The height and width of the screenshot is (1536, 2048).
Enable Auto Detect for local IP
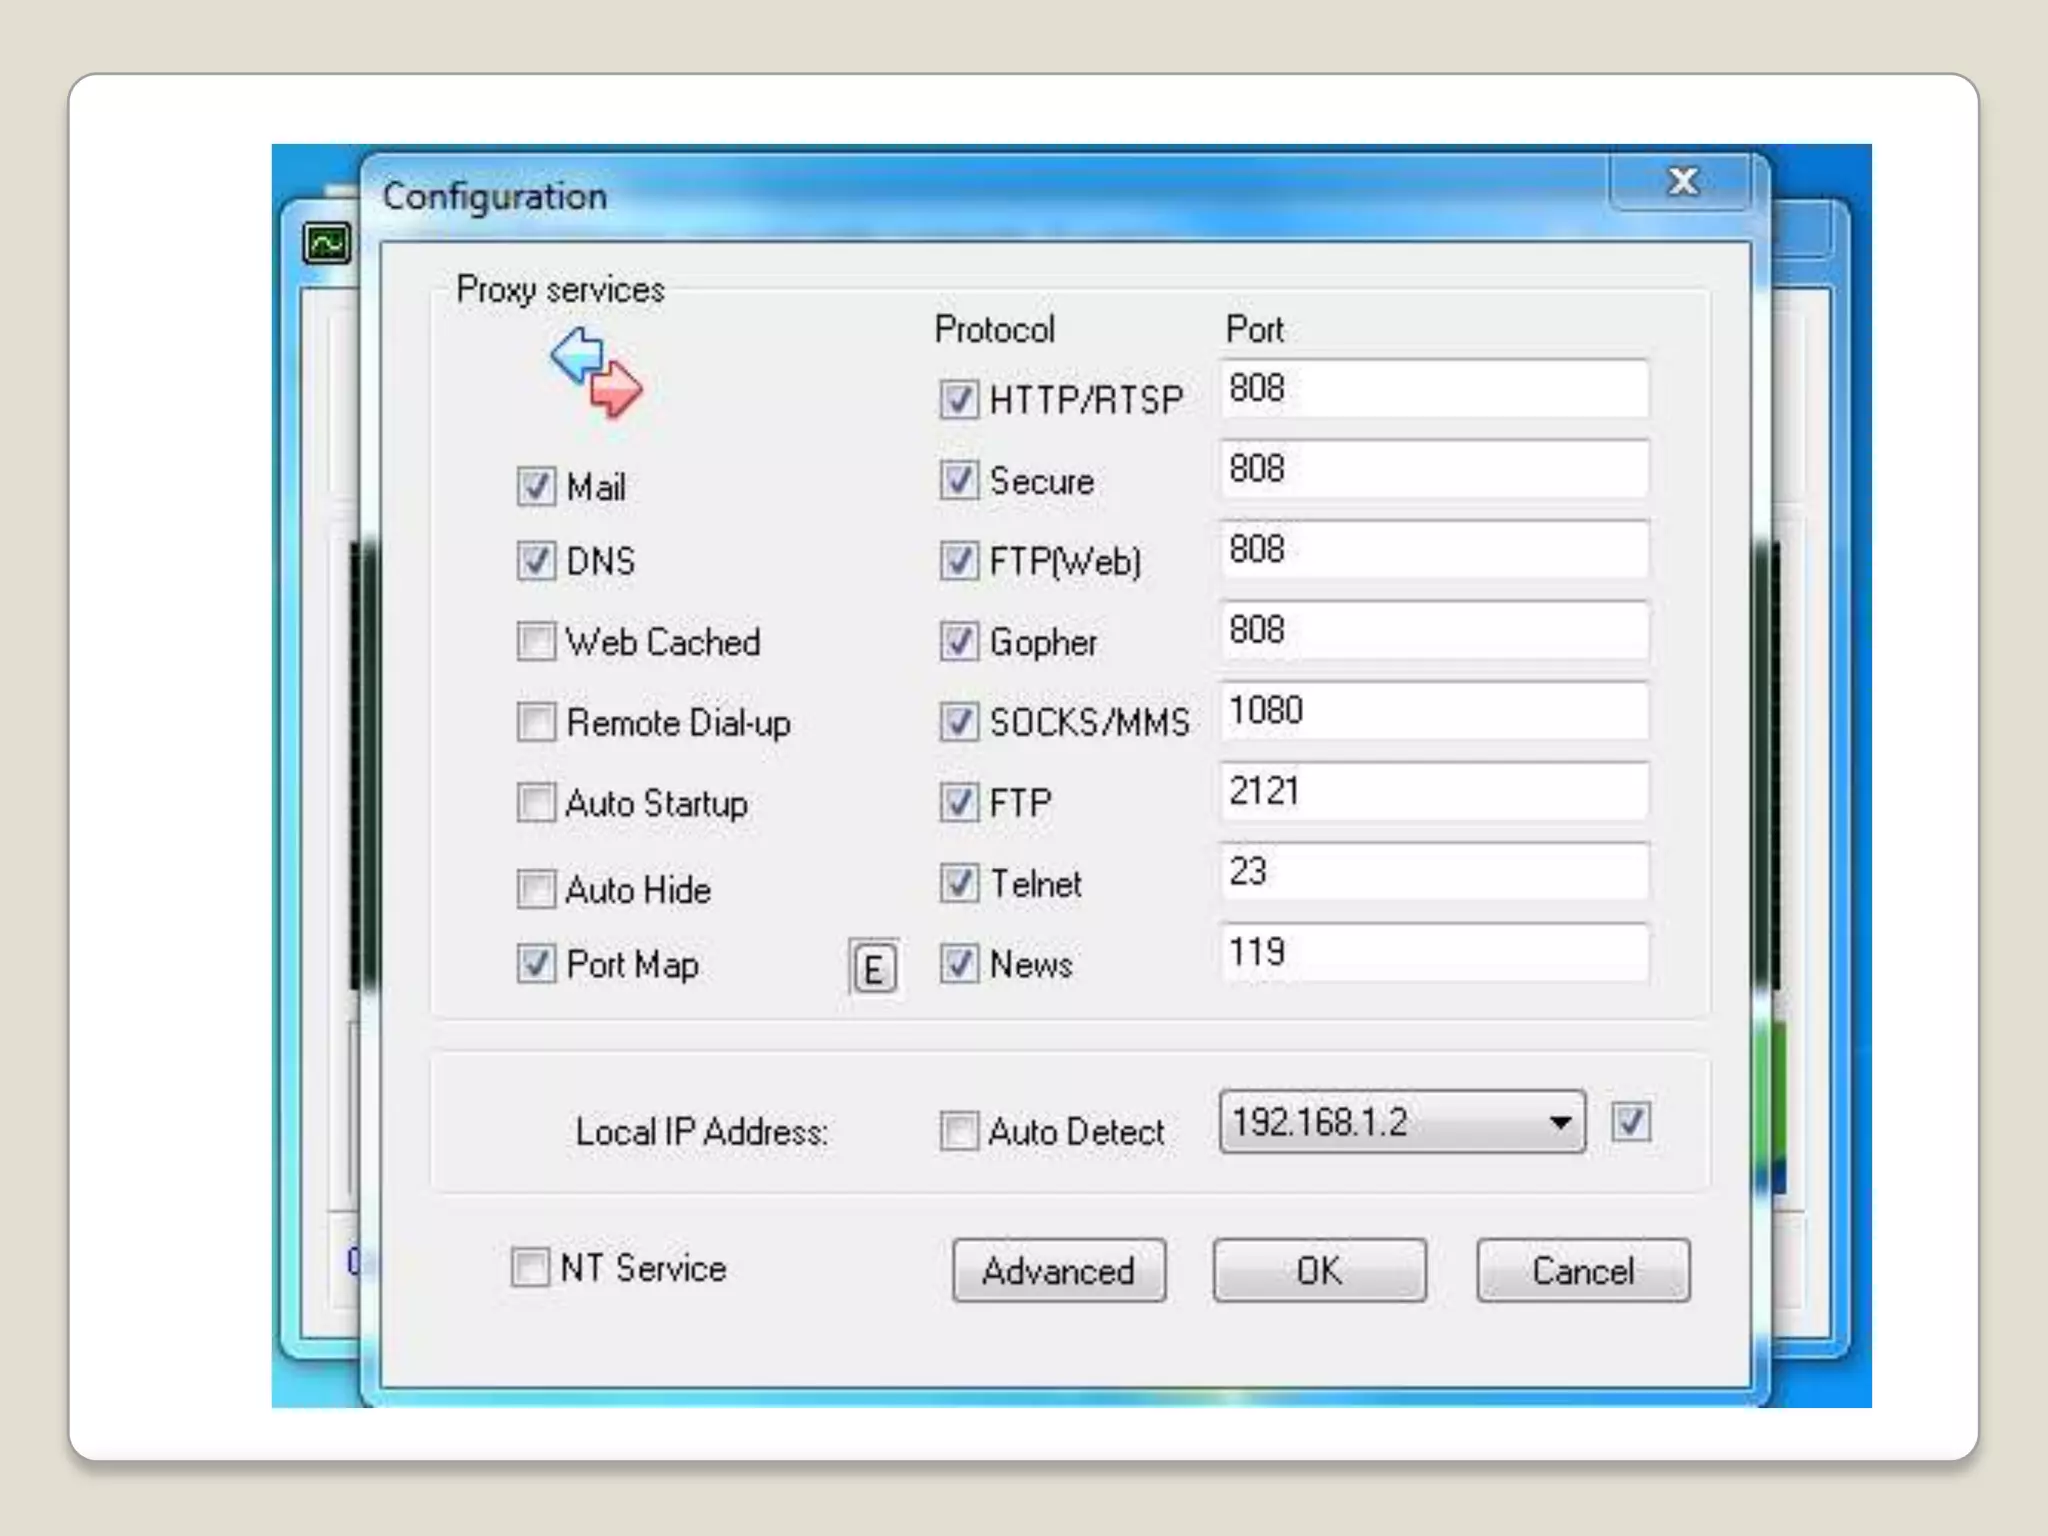[x=958, y=1131]
